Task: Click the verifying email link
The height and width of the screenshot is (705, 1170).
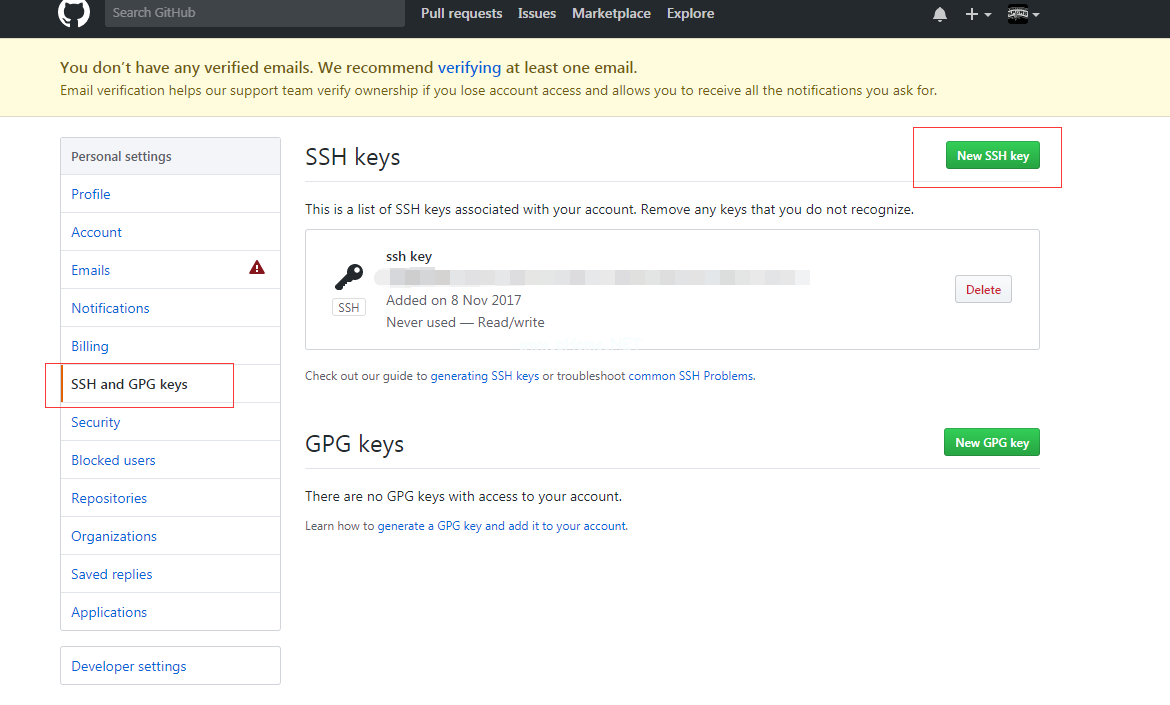Action: click(x=469, y=68)
